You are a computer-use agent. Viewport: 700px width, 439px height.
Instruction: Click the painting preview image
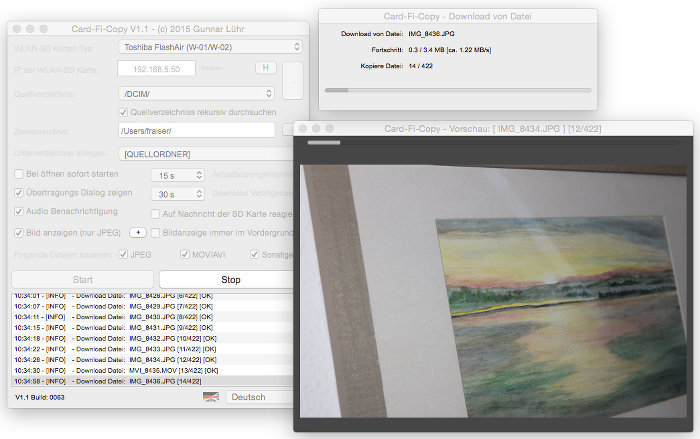493,291
